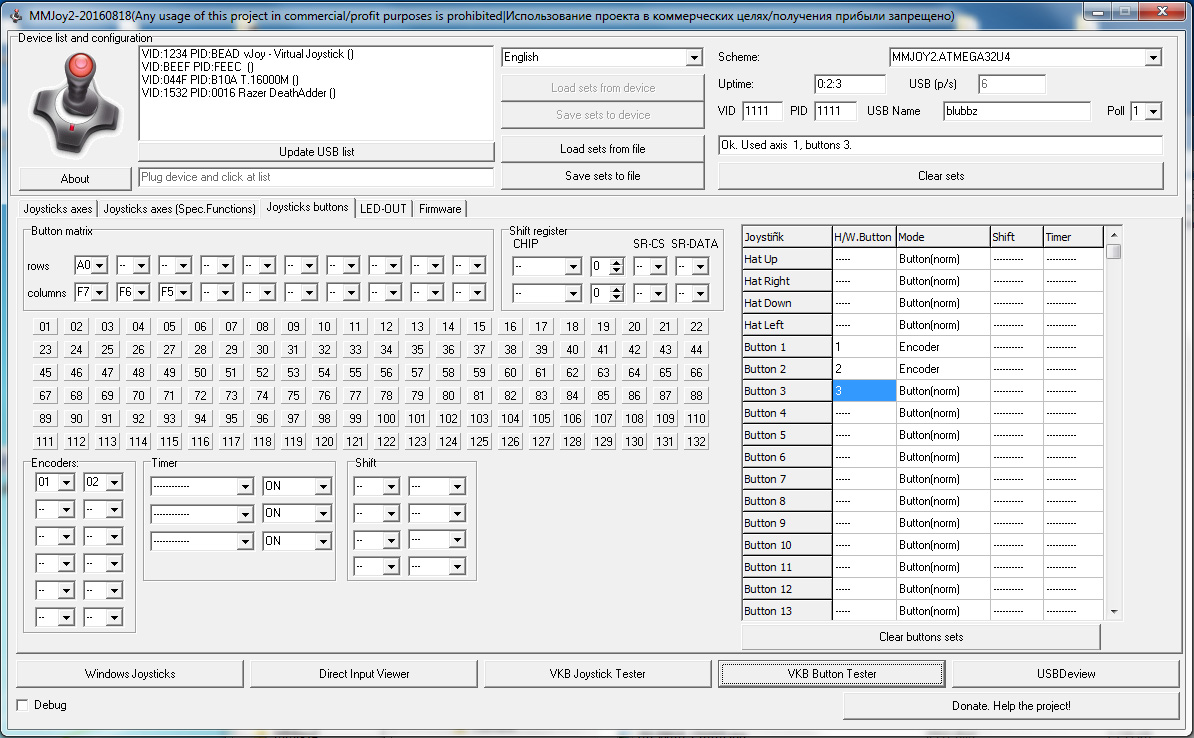Open first Shift group dropdown

pyautogui.click(x=391, y=487)
